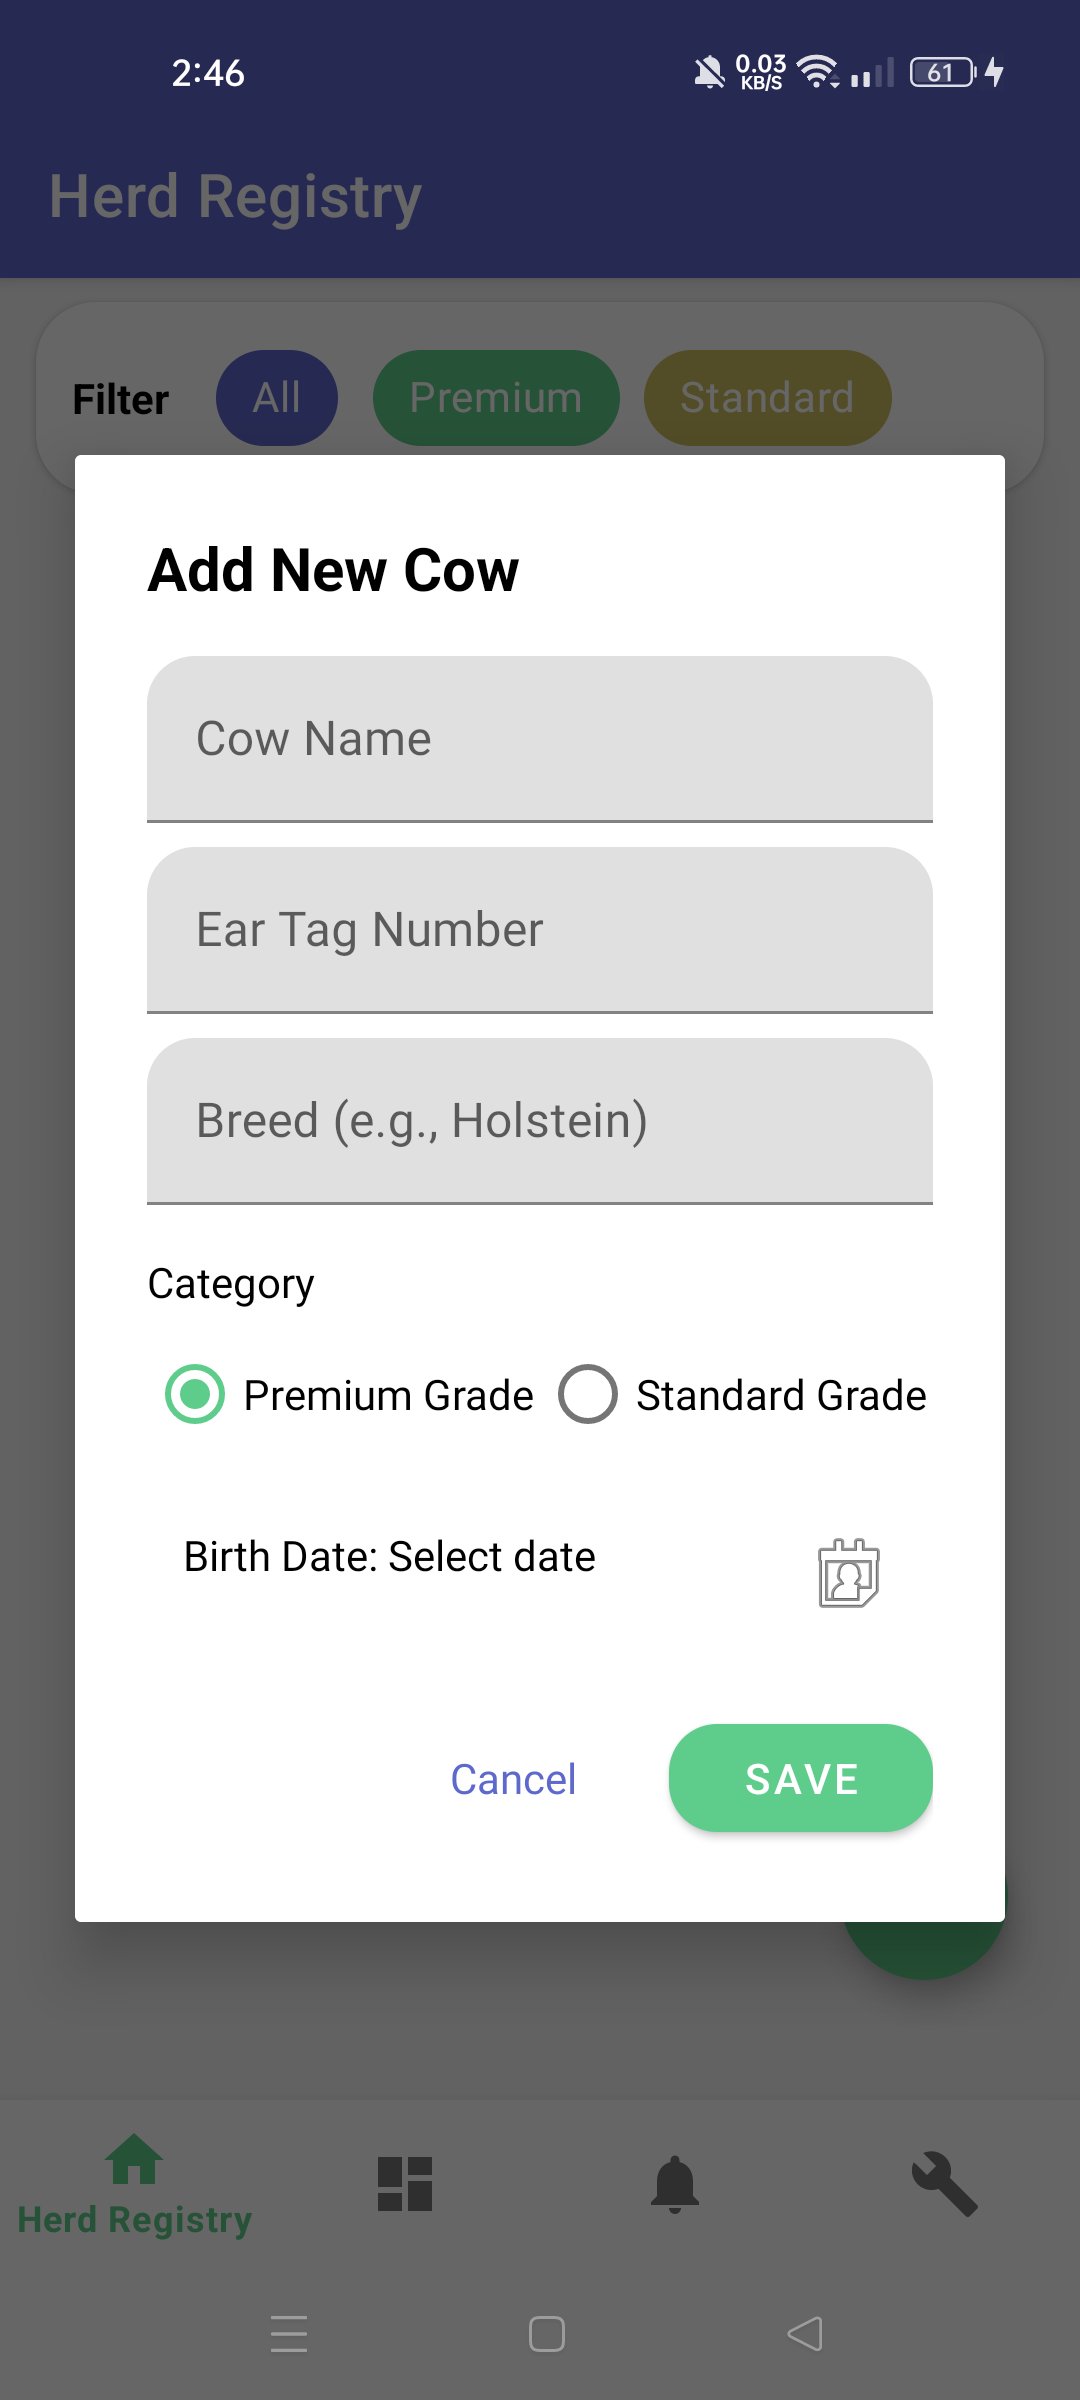Focus the Ear Tag Number field

click(x=540, y=930)
